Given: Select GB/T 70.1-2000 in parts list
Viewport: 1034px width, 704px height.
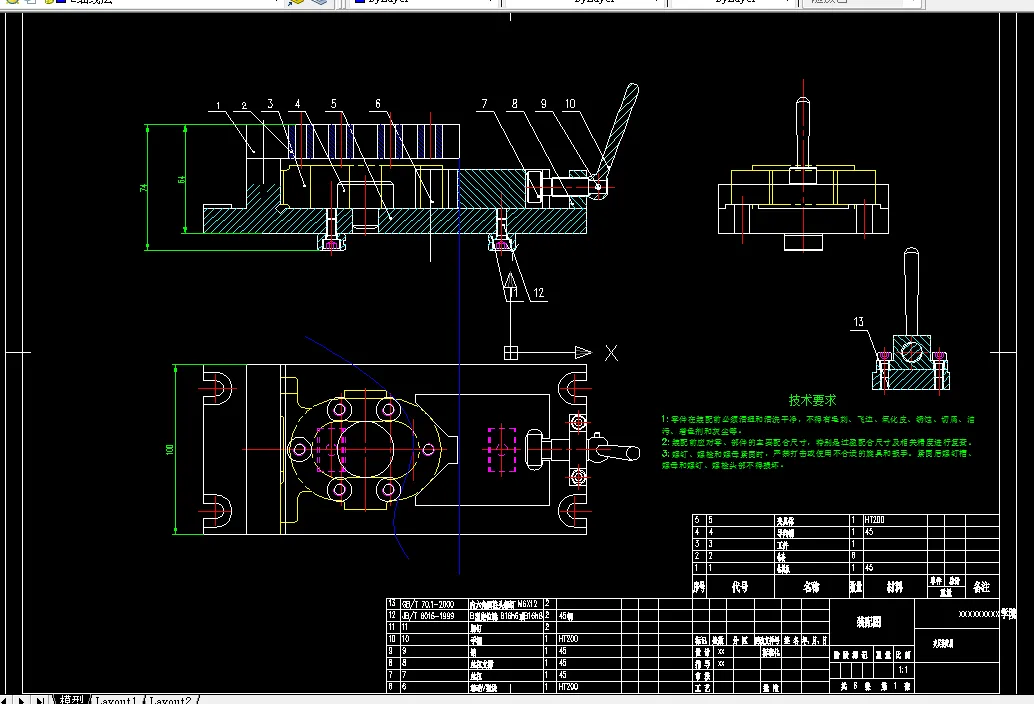Looking at the screenshot, I should [x=427, y=604].
